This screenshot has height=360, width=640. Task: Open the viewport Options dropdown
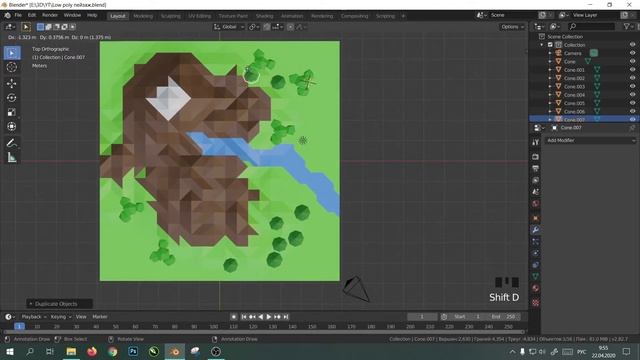pos(512,27)
